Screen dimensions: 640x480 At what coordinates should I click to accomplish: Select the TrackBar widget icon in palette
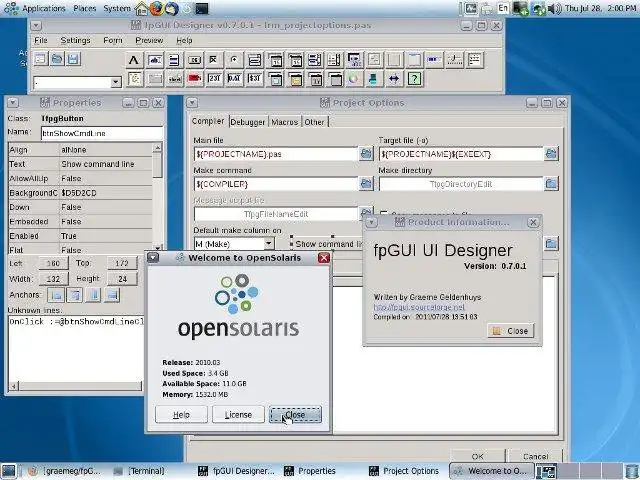coord(454,60)
